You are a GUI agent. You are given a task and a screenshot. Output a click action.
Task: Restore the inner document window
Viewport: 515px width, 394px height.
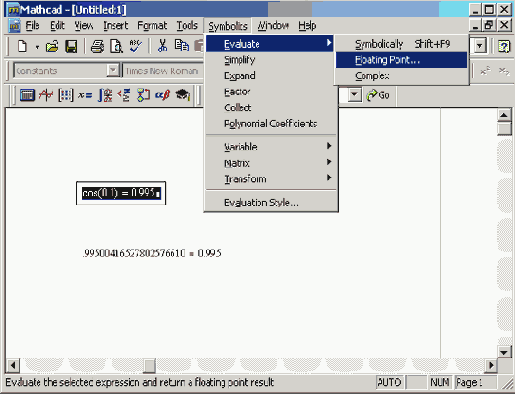[x=489, y=25]
